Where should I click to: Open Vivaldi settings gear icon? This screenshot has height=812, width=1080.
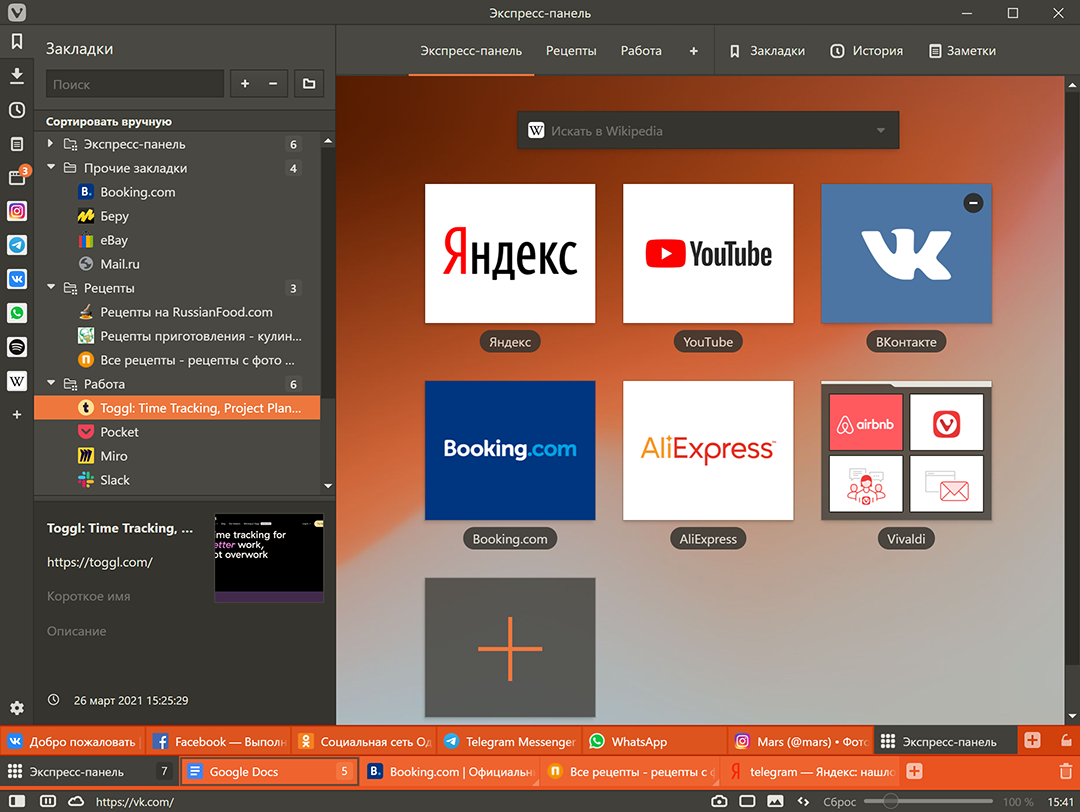pyautogui.click(x=17, y=707)
